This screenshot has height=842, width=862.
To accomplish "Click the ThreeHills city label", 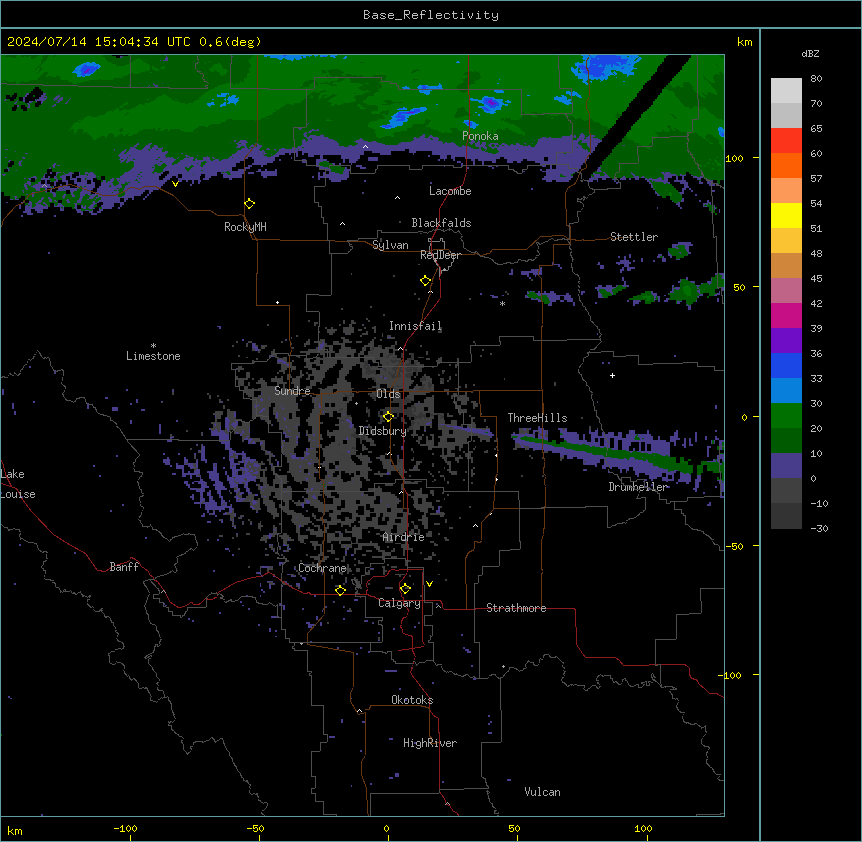I will pyautogui.click(x=538, y=418).
